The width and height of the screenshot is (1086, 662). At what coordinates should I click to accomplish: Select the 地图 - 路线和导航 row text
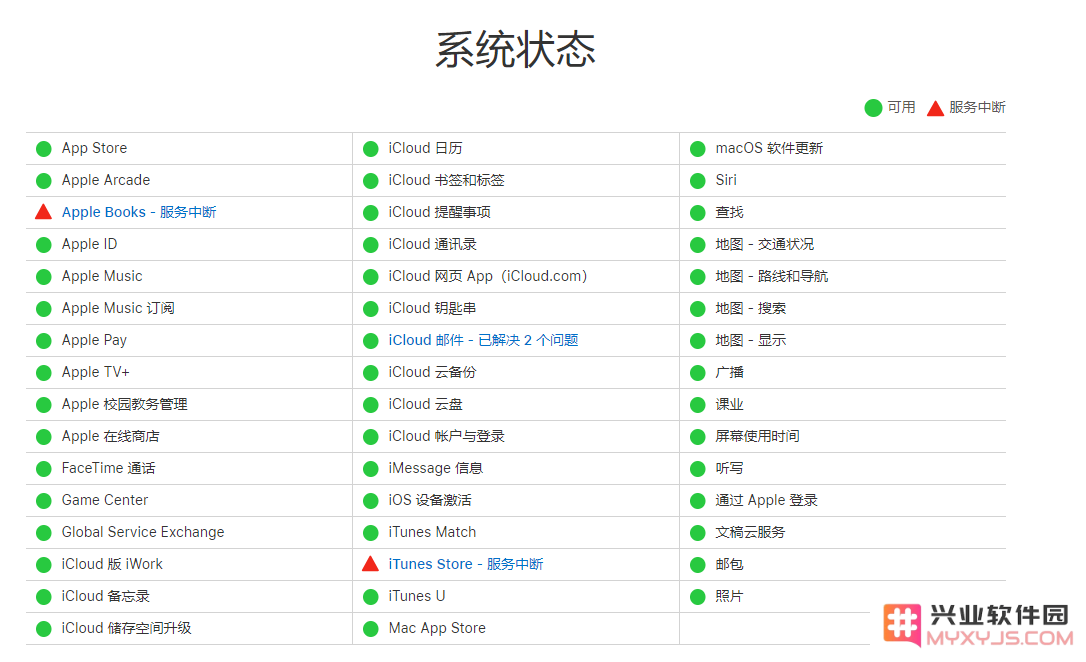coord(772,276)
